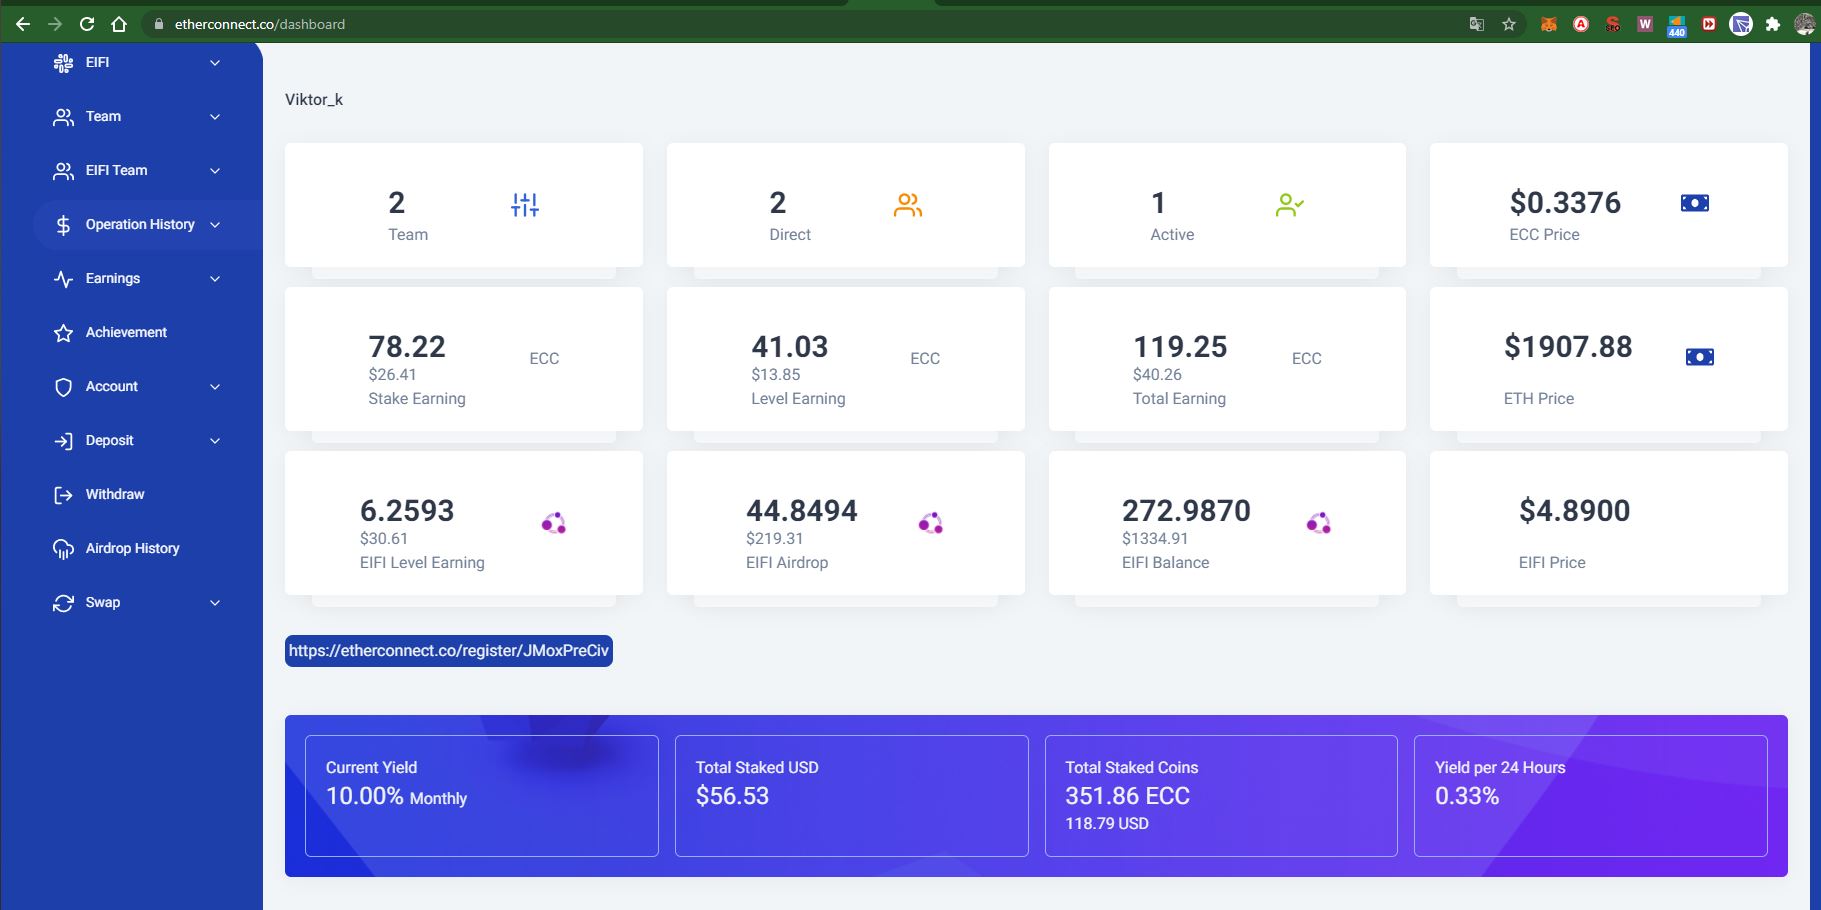The height and width of the screenshot is (910, 1821).
Task: Click the $4.8900 EIFI Price value
Action: (1575, 511)
